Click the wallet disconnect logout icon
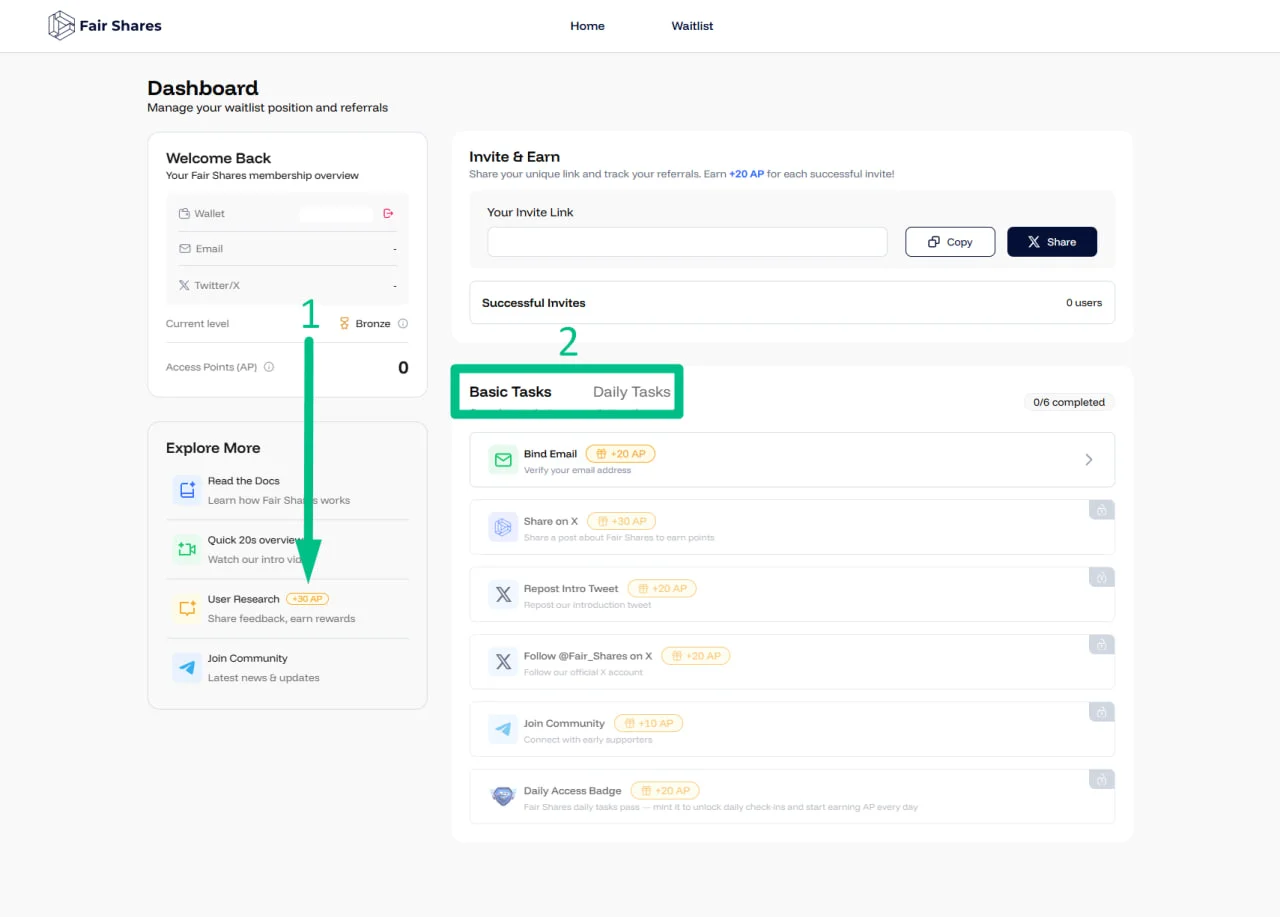The image size is (1280, 917). click(388, 213)
